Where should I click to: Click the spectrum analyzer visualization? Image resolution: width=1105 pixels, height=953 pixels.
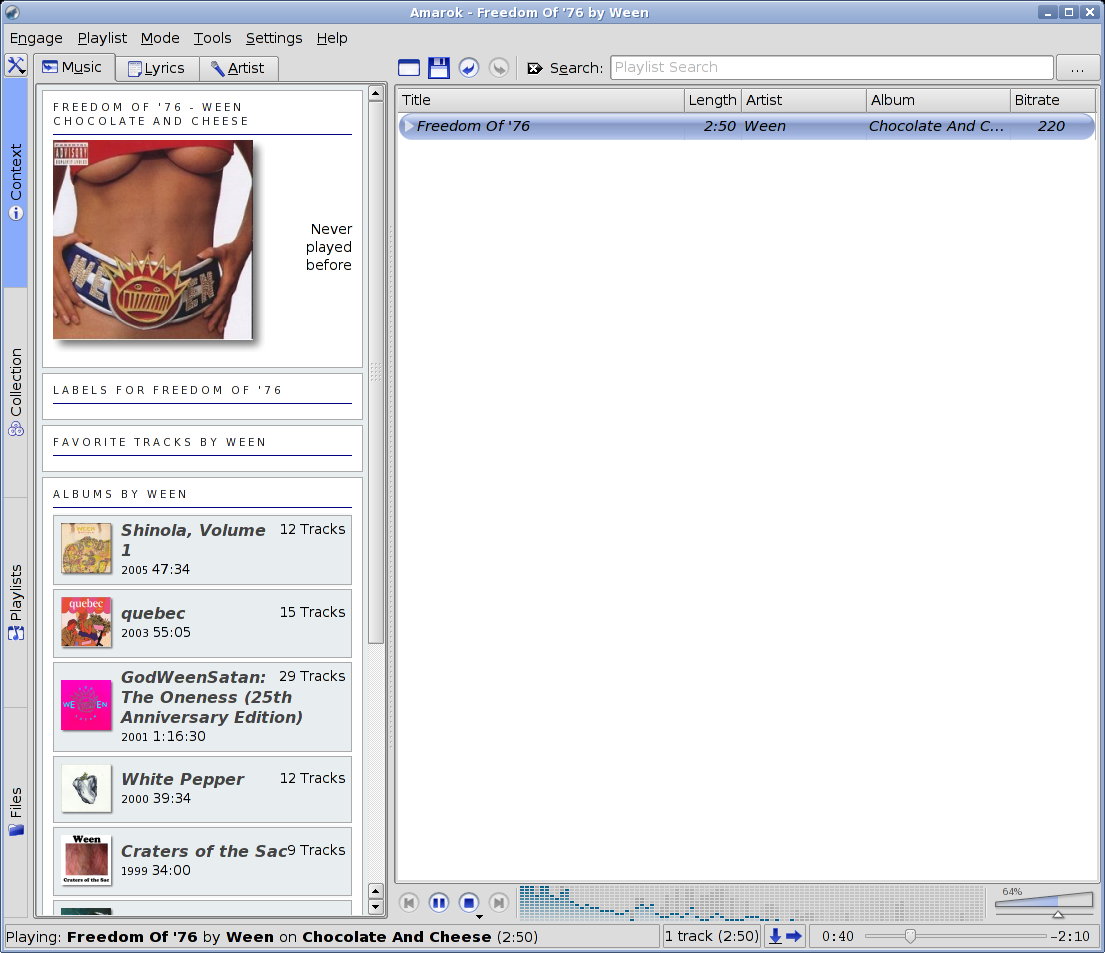751,903
